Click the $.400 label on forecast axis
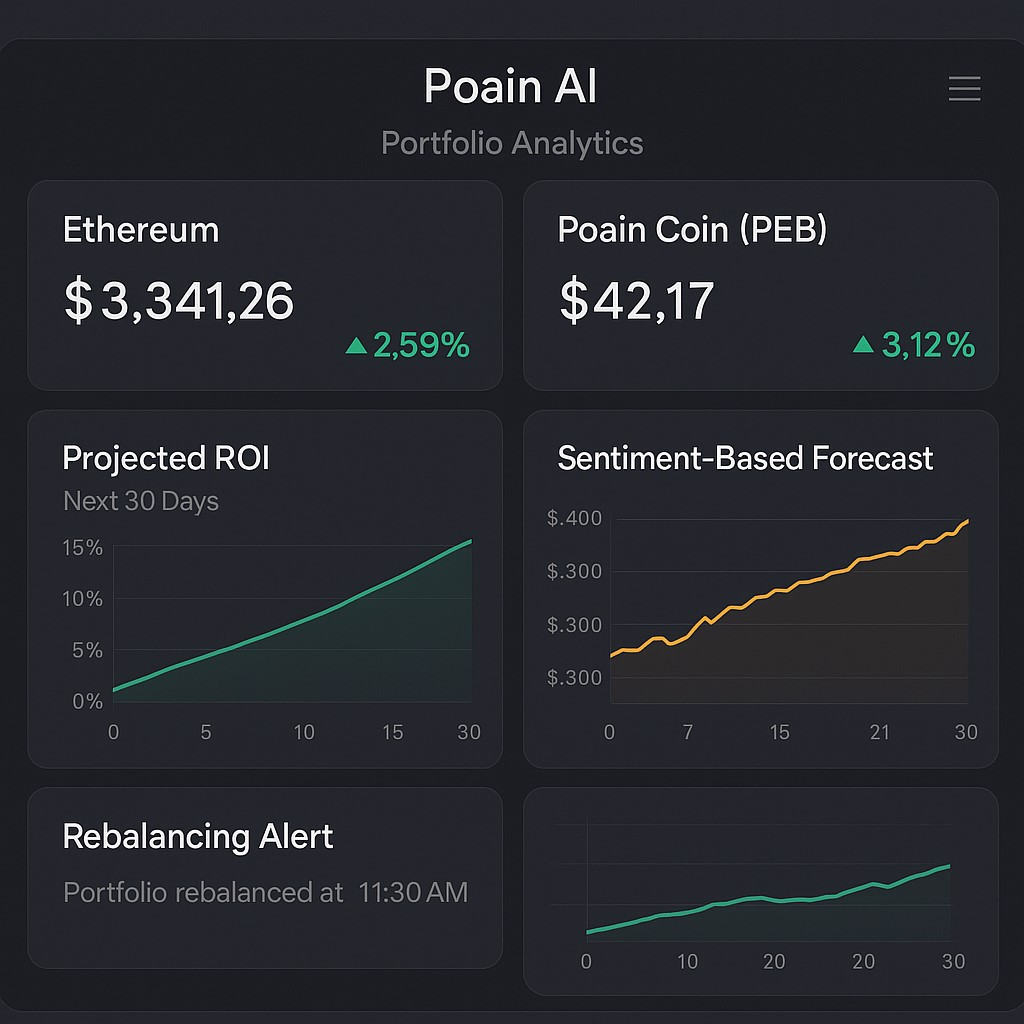The image size is (1024, 1024). (574, 518)
